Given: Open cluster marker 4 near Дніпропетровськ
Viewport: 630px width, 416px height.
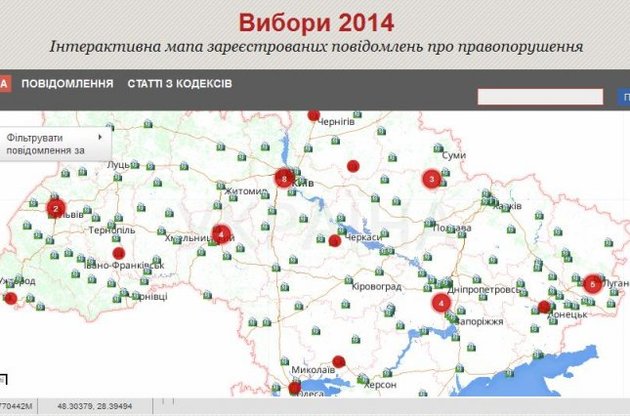Looking at the screenshot, I should (x=442, y=303).
